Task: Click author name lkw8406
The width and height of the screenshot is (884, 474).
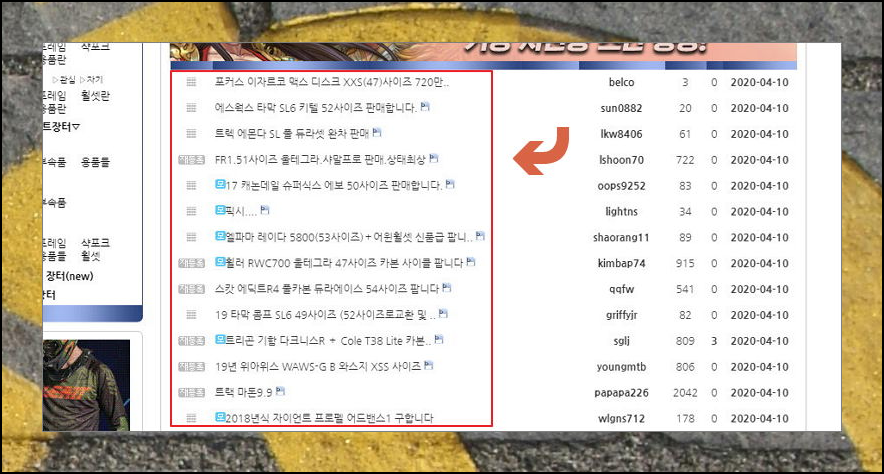Action: pos(621,134)
